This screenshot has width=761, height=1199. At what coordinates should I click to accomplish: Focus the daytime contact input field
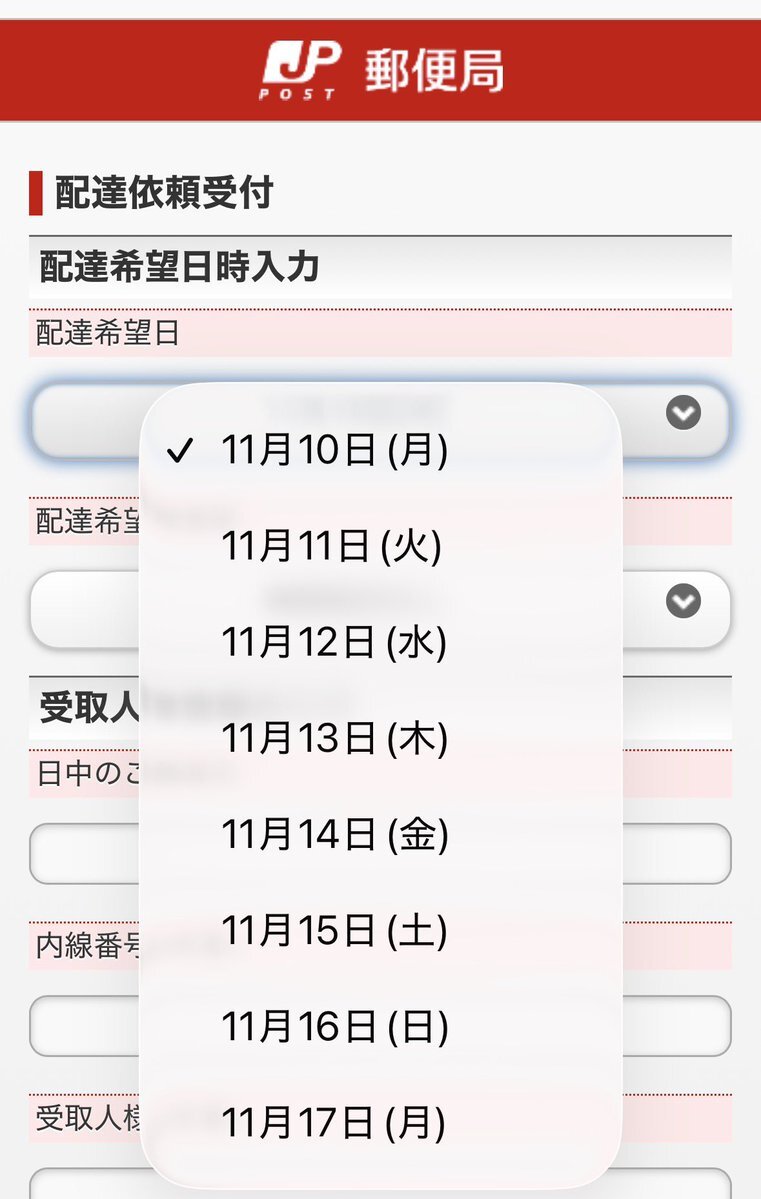680,853
